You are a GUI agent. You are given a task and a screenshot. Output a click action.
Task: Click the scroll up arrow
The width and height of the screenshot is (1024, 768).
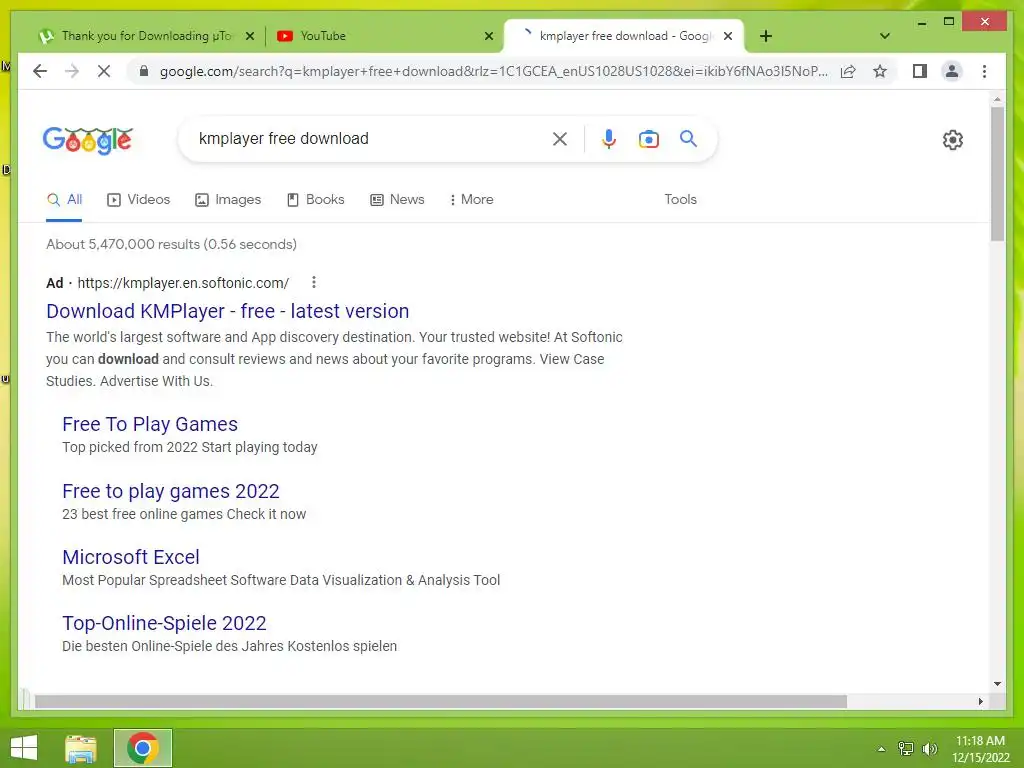click(x=997, y=99)
